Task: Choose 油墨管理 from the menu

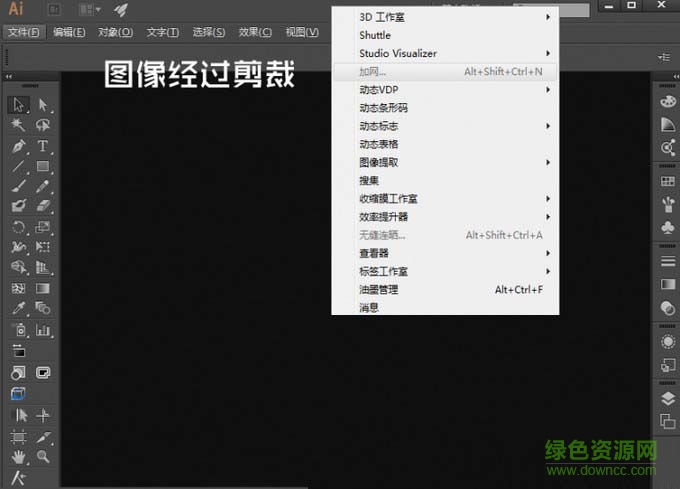Action: point(445,290)
